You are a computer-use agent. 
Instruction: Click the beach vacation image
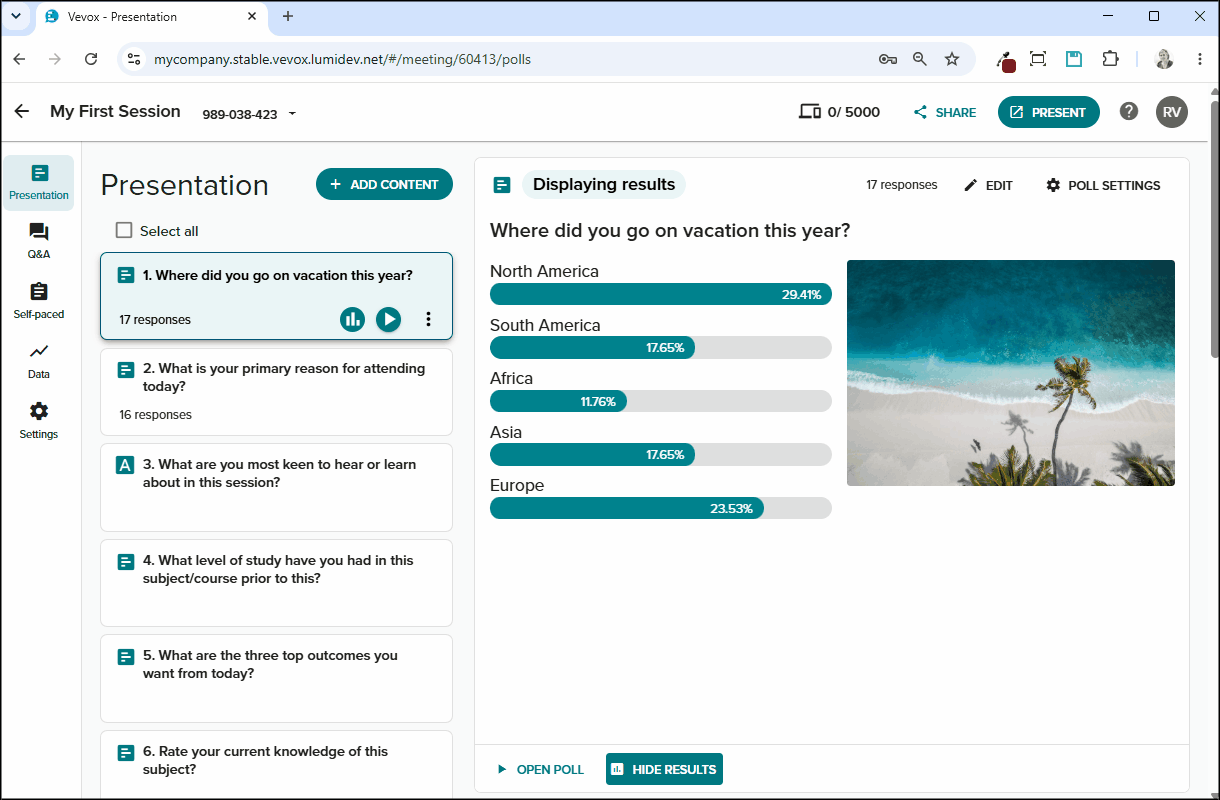click(1011, 373)
